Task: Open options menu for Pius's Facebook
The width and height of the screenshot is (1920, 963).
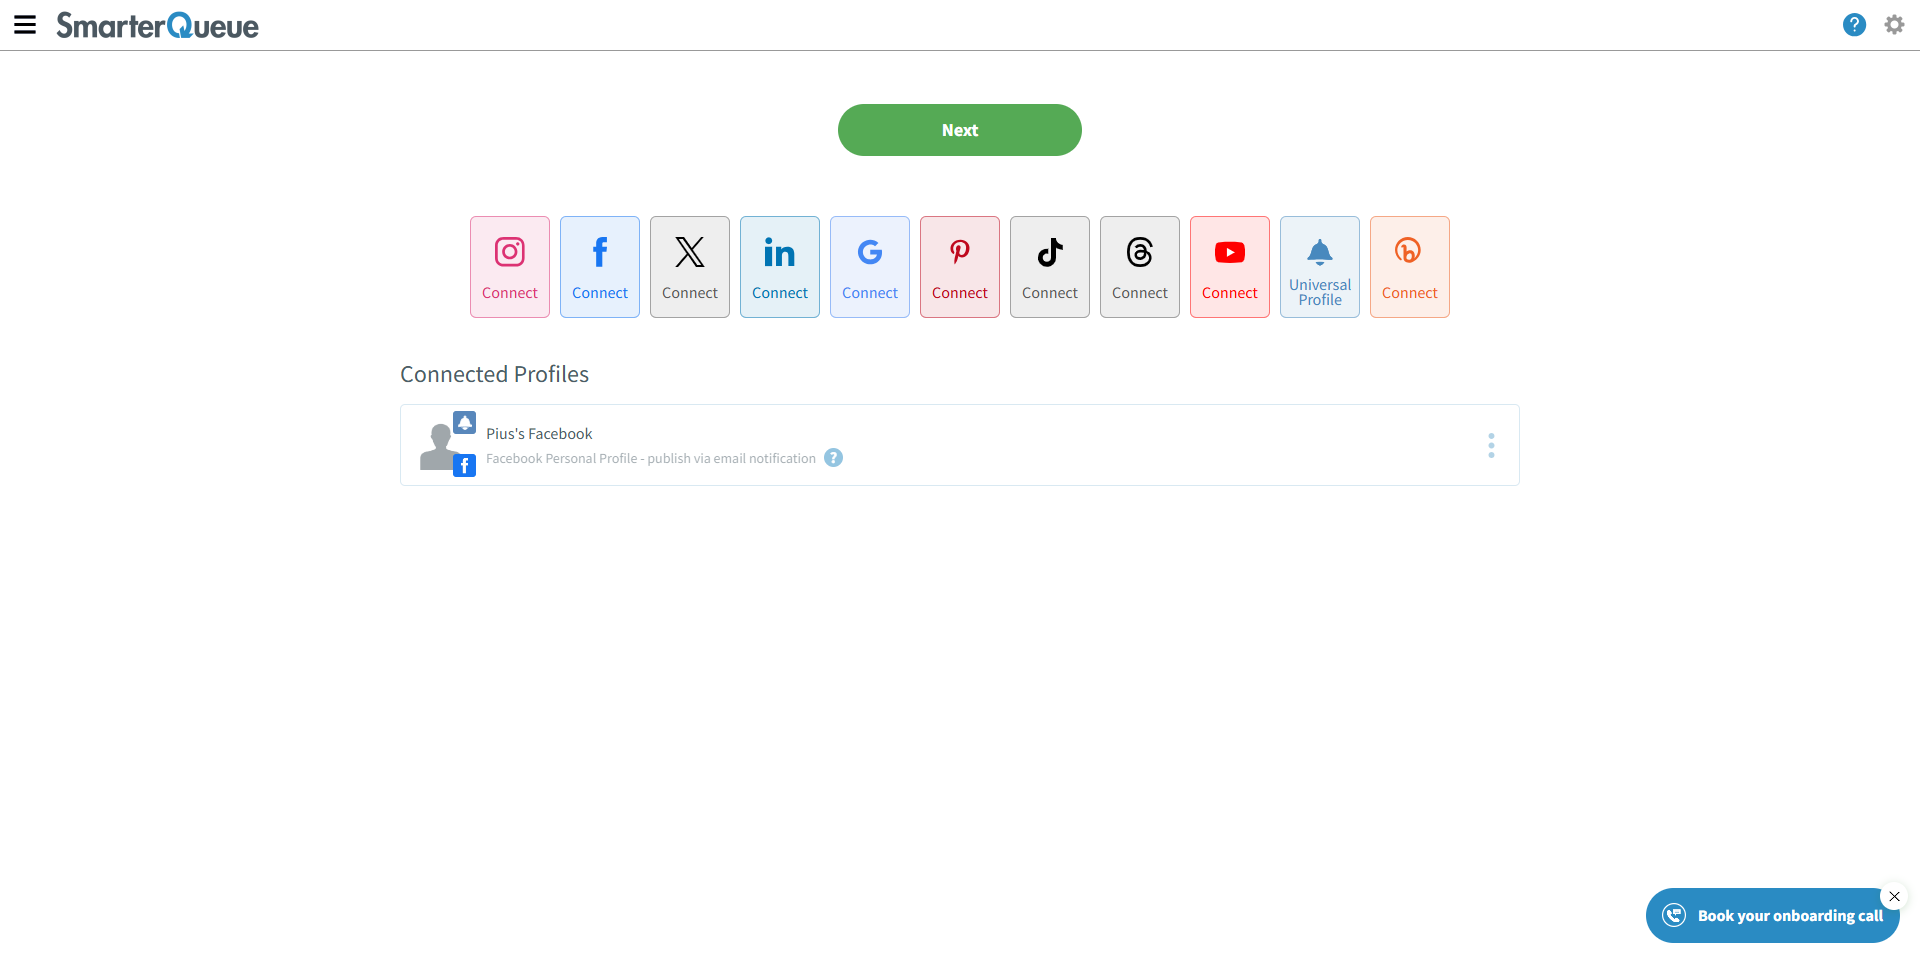Action: coord(1491,446)
